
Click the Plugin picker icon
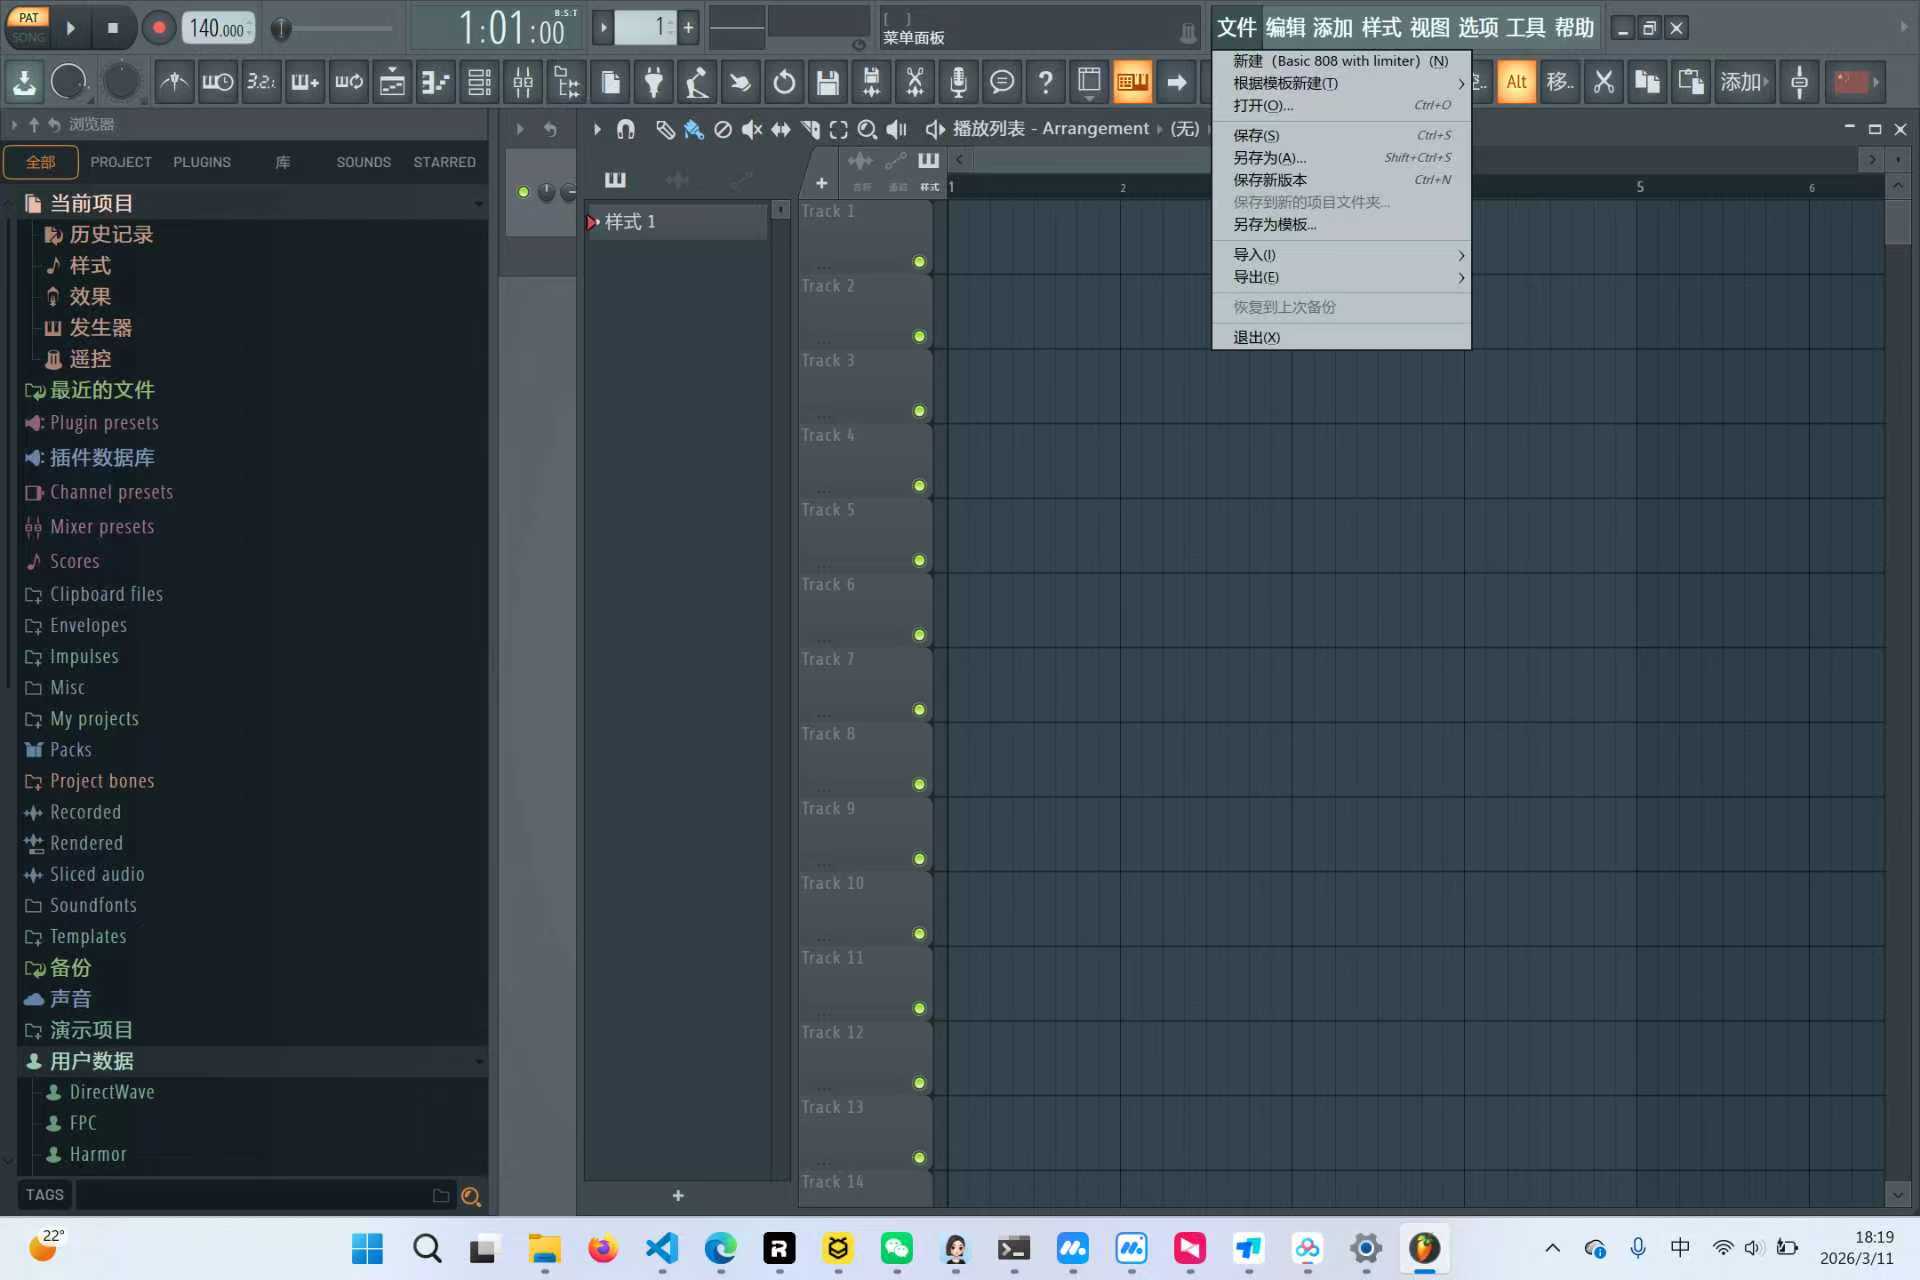[653, 82]
